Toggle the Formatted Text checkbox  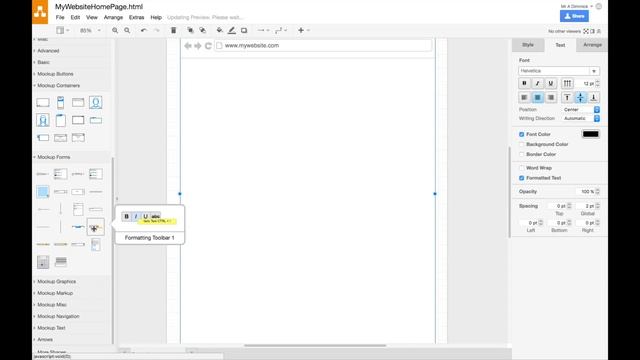tap(522, 178)
